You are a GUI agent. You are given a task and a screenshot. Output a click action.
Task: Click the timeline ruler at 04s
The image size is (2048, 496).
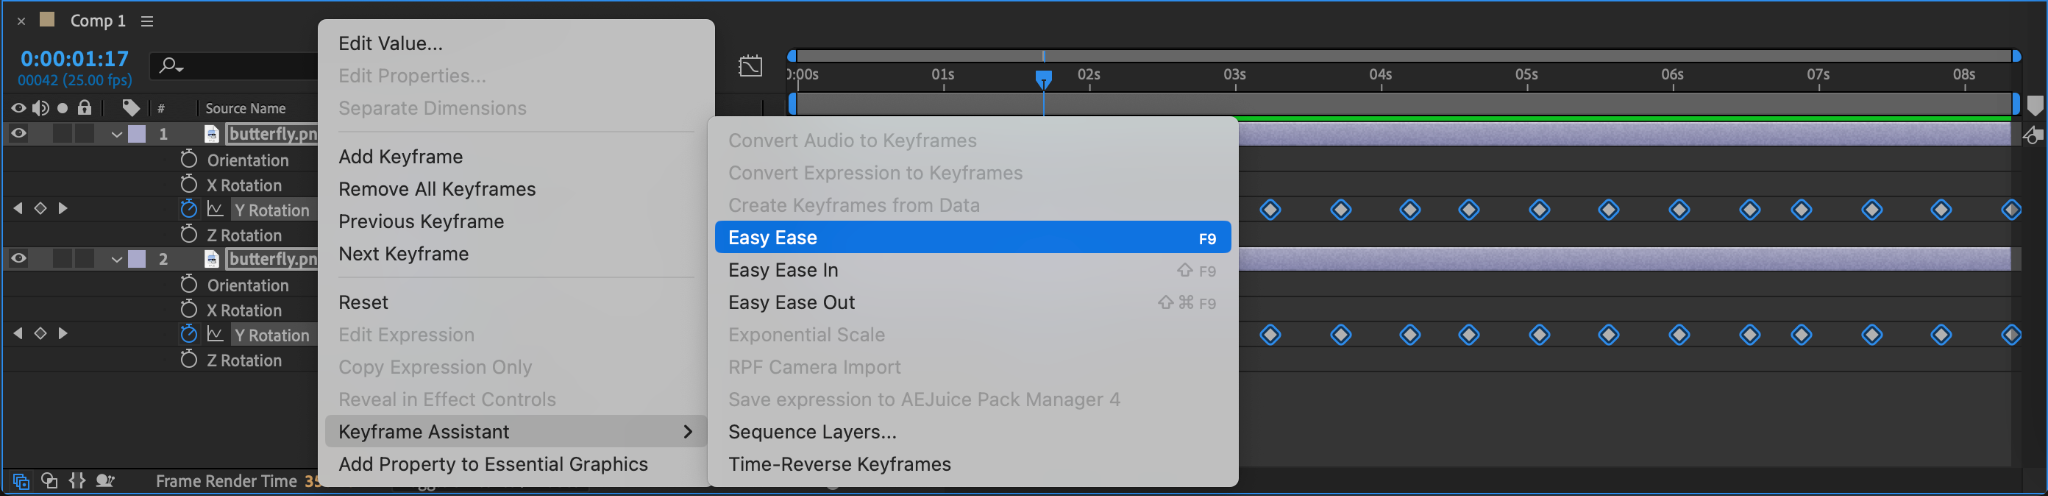(x=1381, y=75)
